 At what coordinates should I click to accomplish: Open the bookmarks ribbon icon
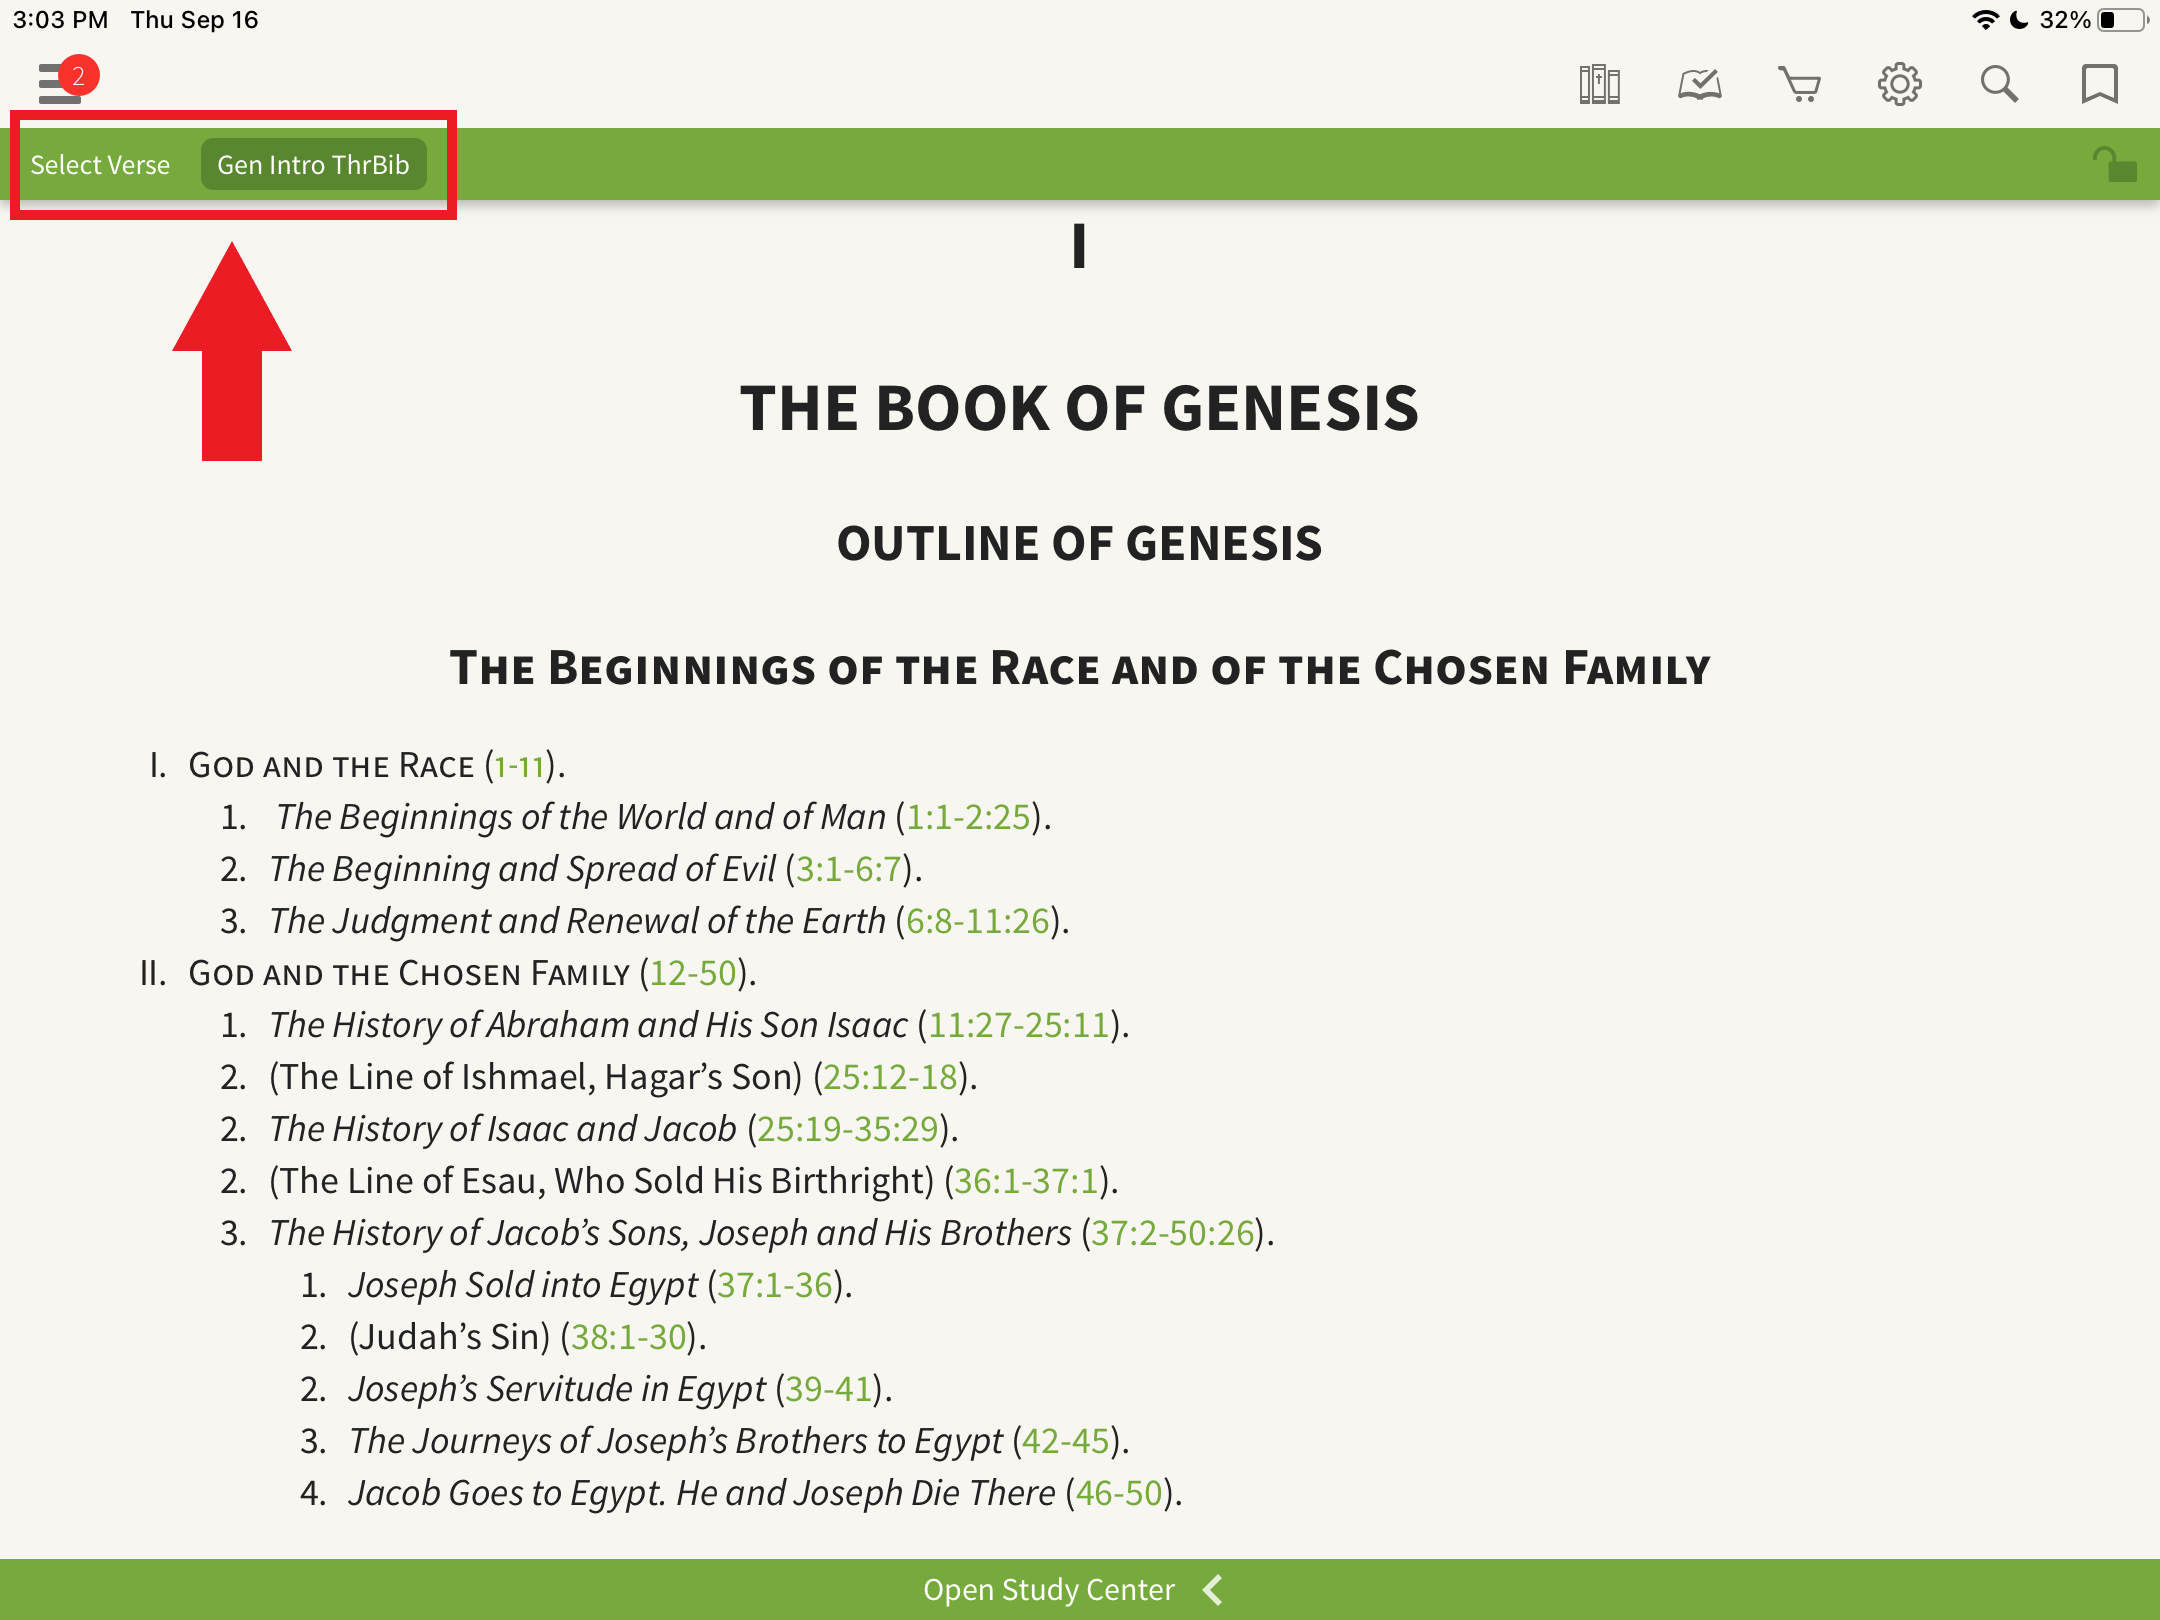(2099, 84)
